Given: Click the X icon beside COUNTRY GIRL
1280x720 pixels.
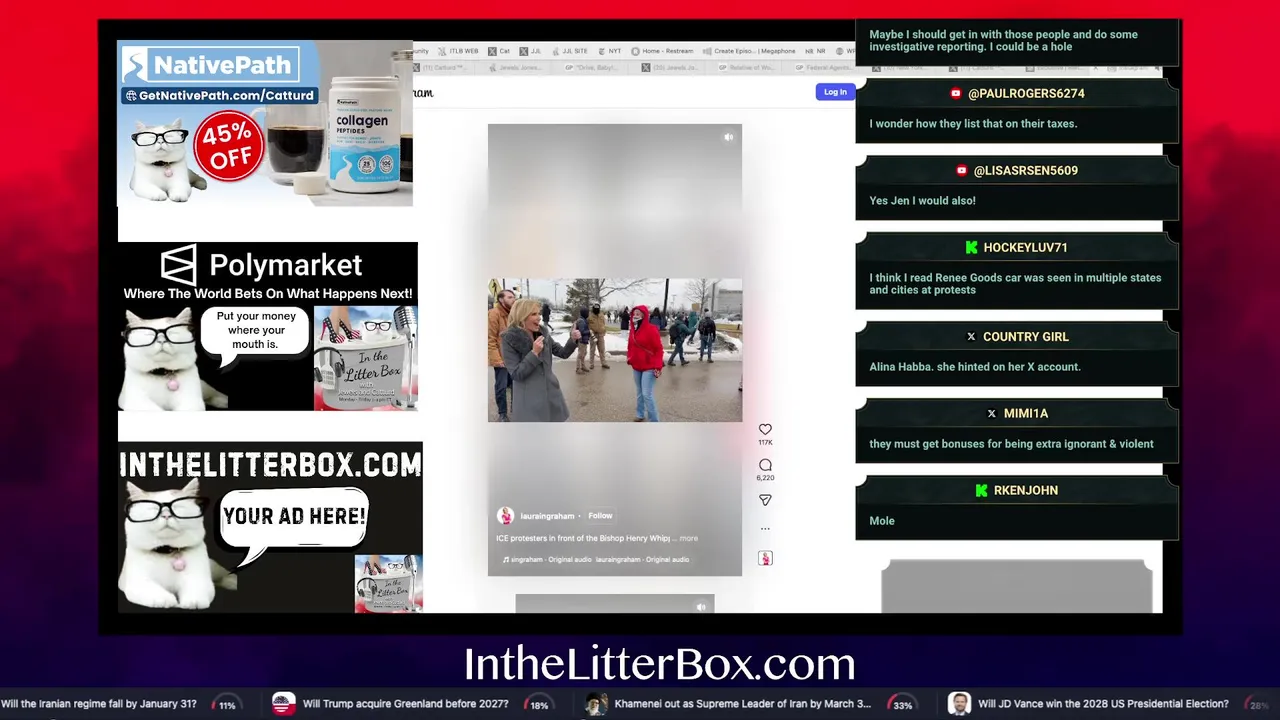Looking at the screenshot, I should (x=971, y=337).
